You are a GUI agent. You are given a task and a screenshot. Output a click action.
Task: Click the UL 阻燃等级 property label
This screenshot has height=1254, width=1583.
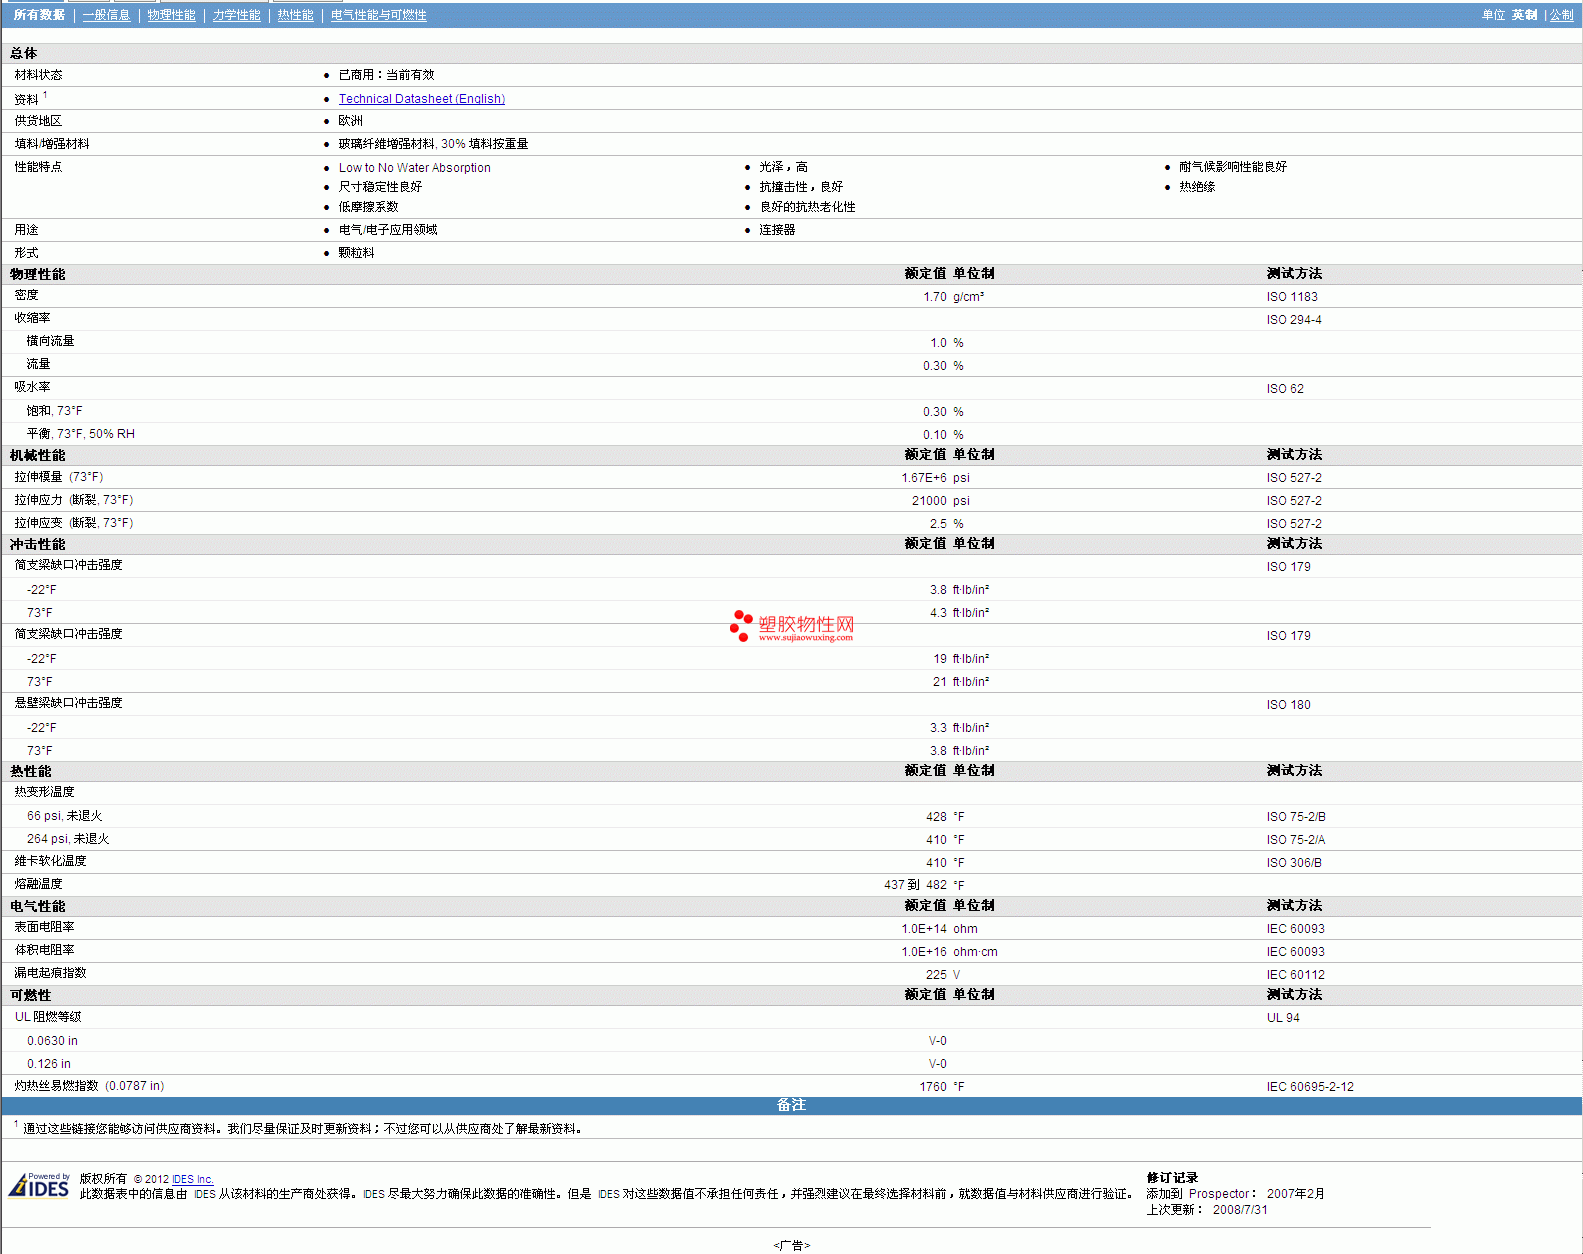point(48,1017)
